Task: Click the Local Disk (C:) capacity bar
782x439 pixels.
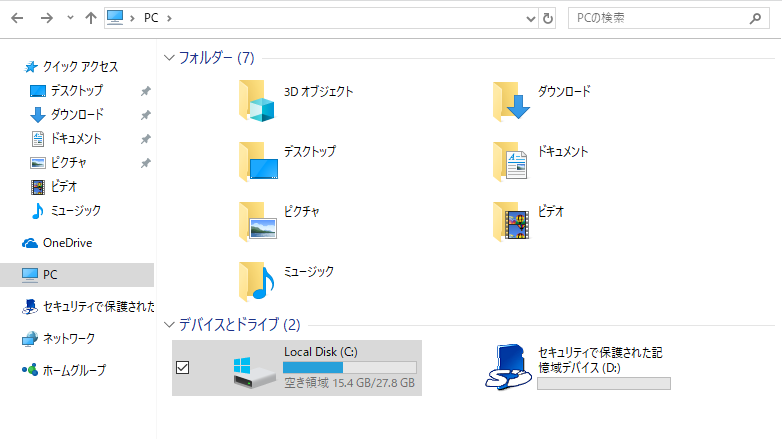Action: coord(349,367)
